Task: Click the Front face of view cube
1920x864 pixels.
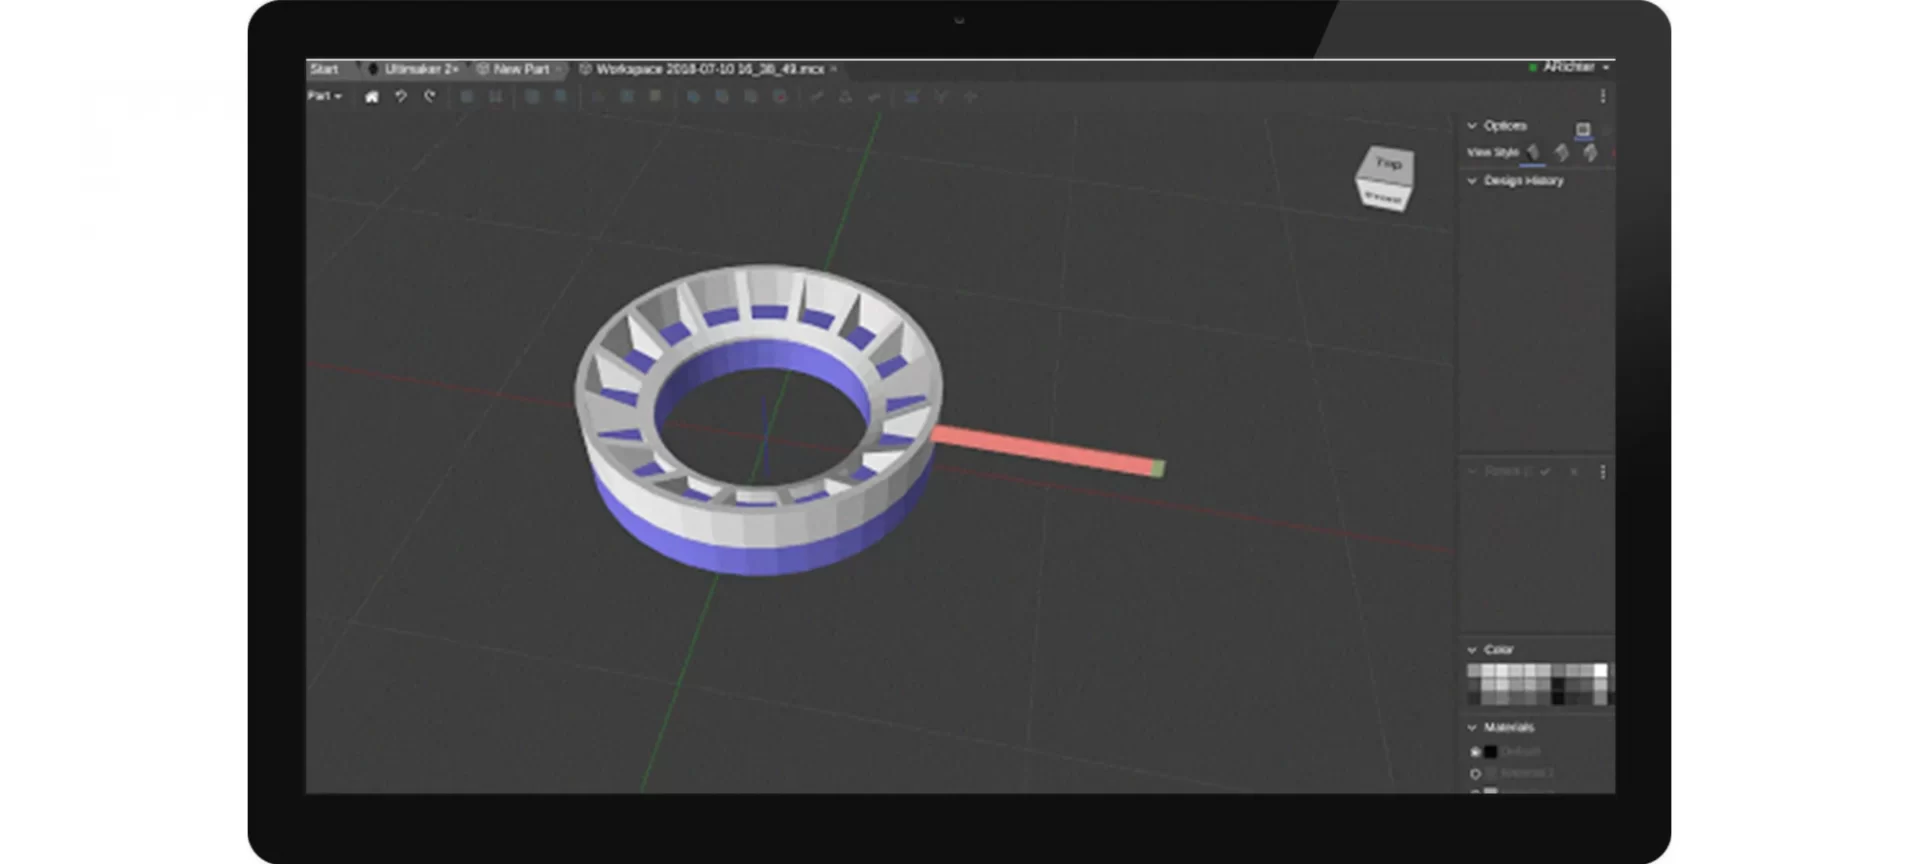Action: pos(1383,197)
